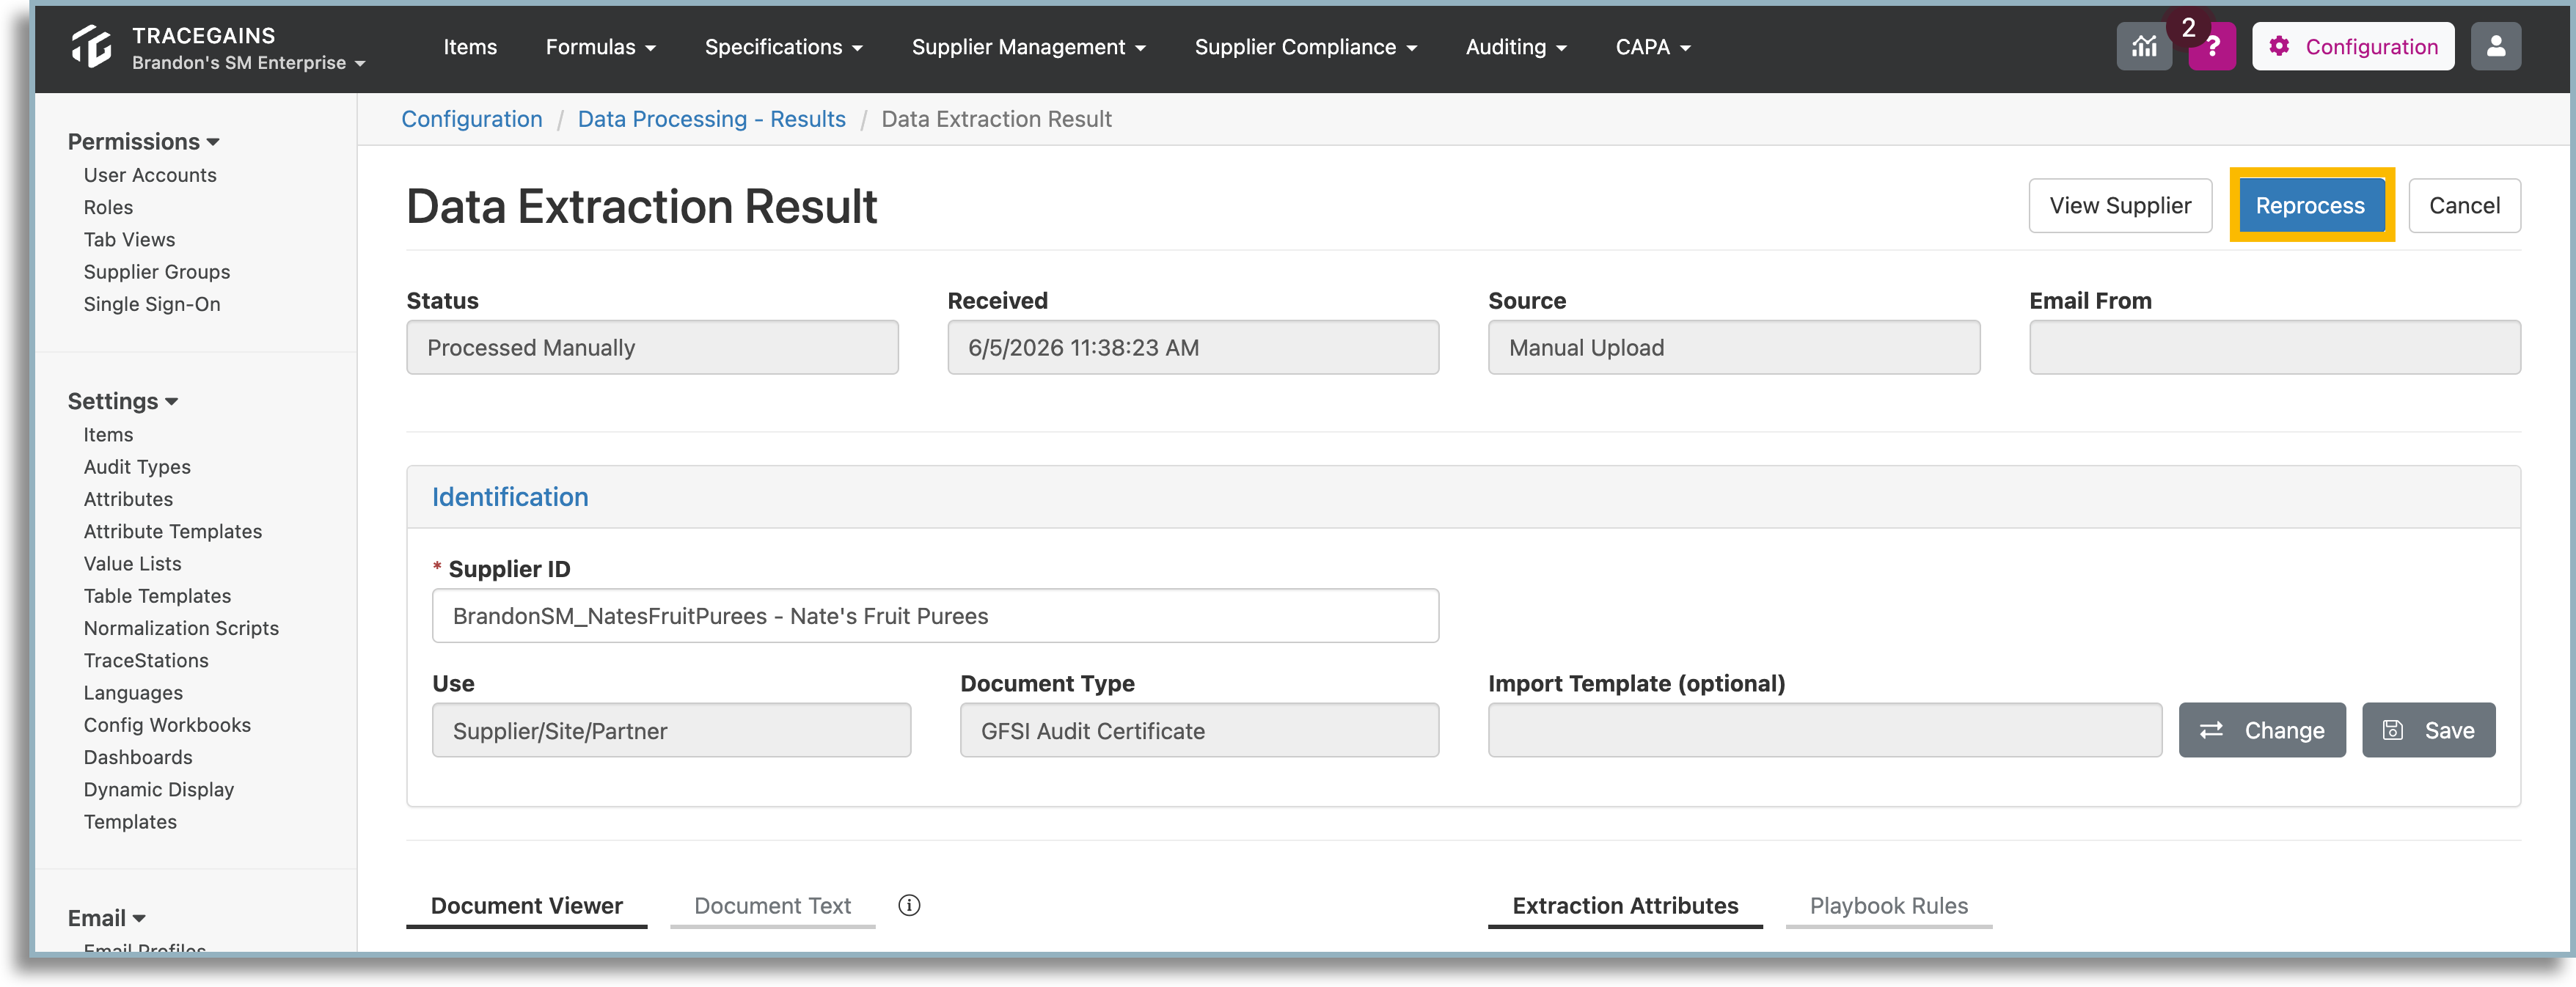Open User Accounts in the sidebar
The width and height of the screenshot is (2576, 987).
tap(150, 175)
